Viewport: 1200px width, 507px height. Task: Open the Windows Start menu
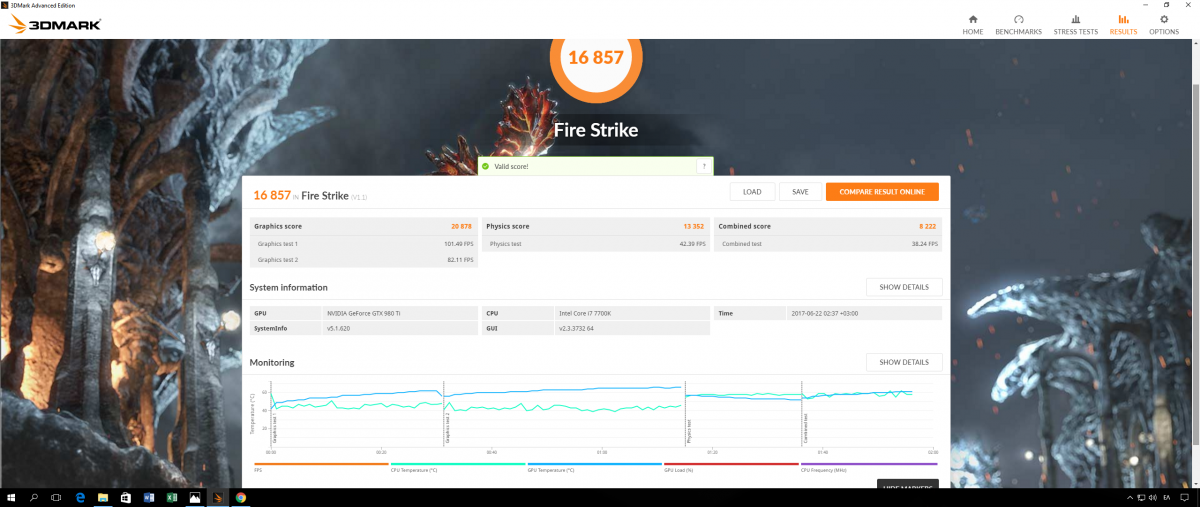[x=11, y=497]
